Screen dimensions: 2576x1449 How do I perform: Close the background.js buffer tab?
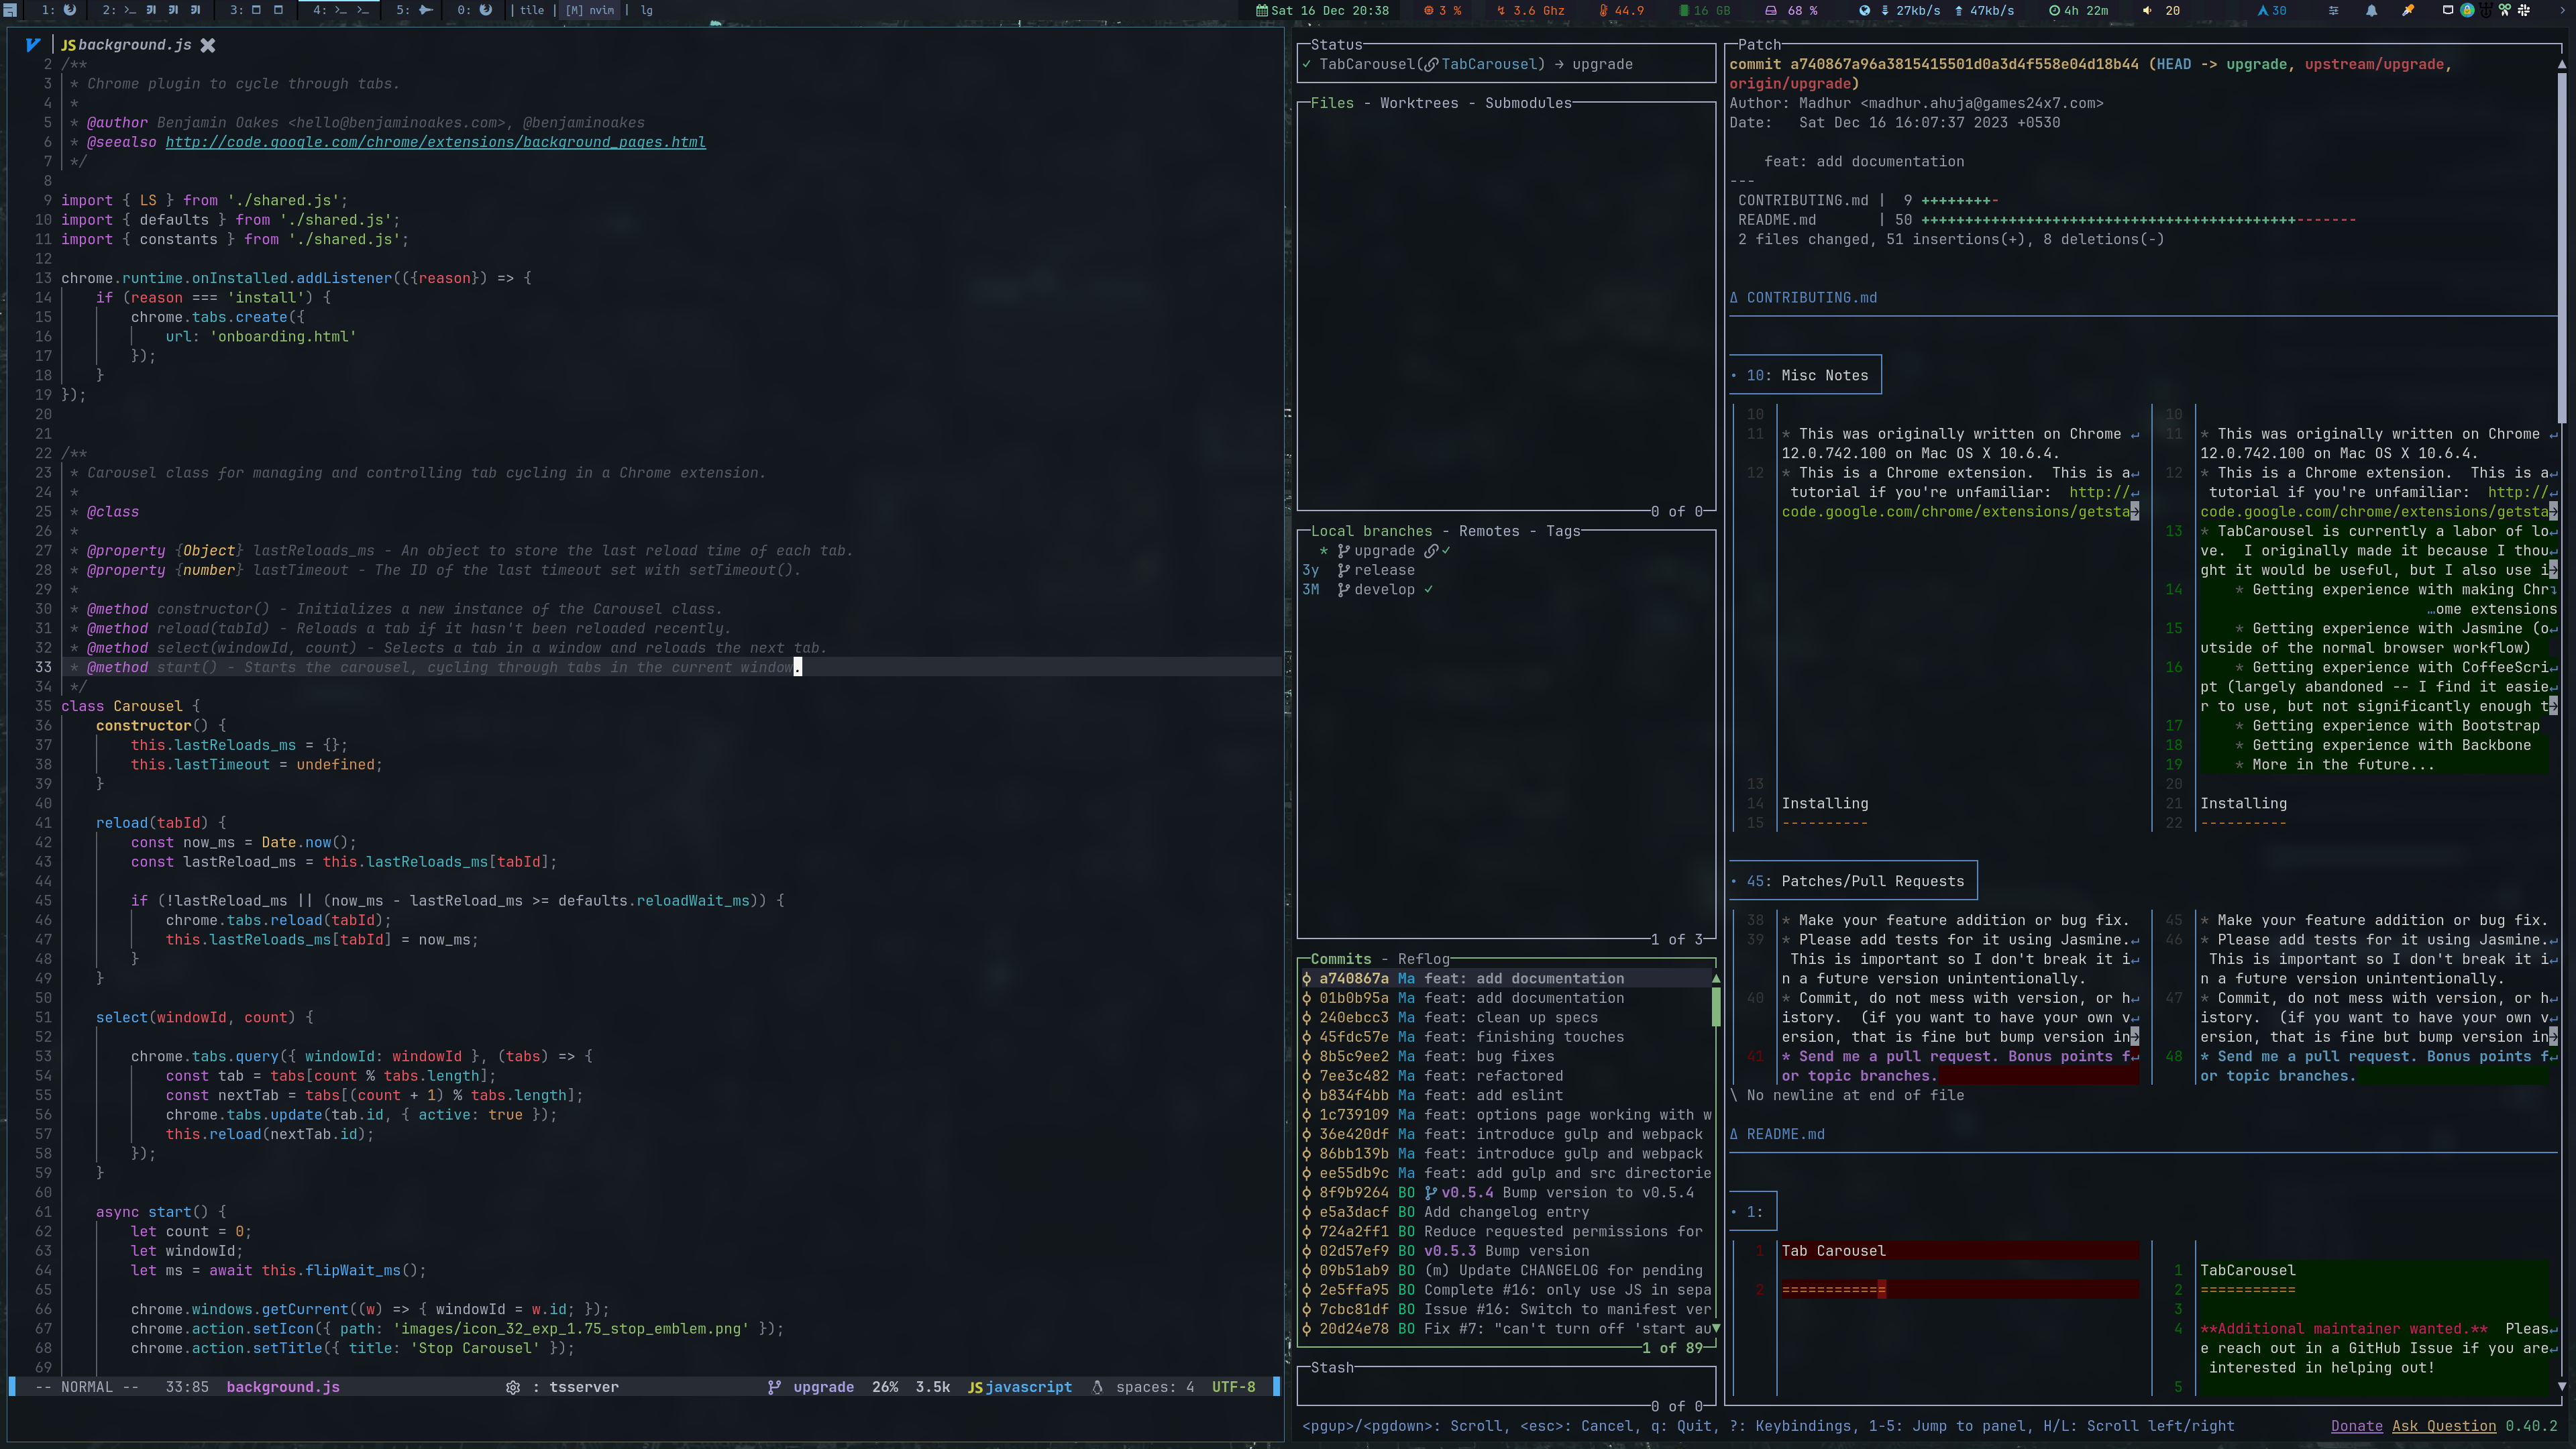point(208,45)
